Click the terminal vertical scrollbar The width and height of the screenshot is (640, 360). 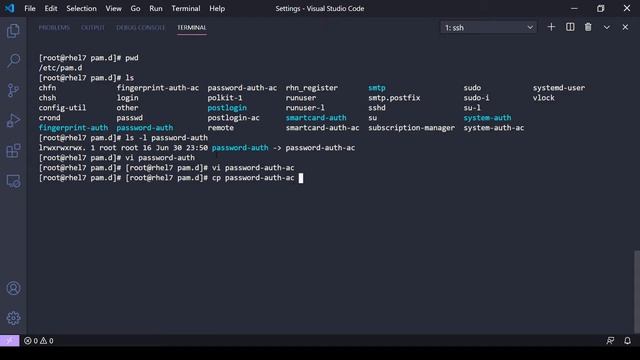637,291
